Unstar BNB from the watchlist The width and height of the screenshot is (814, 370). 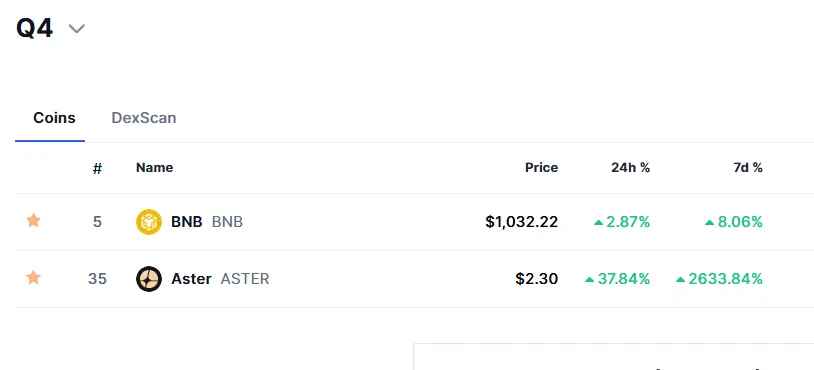point(33,221)
